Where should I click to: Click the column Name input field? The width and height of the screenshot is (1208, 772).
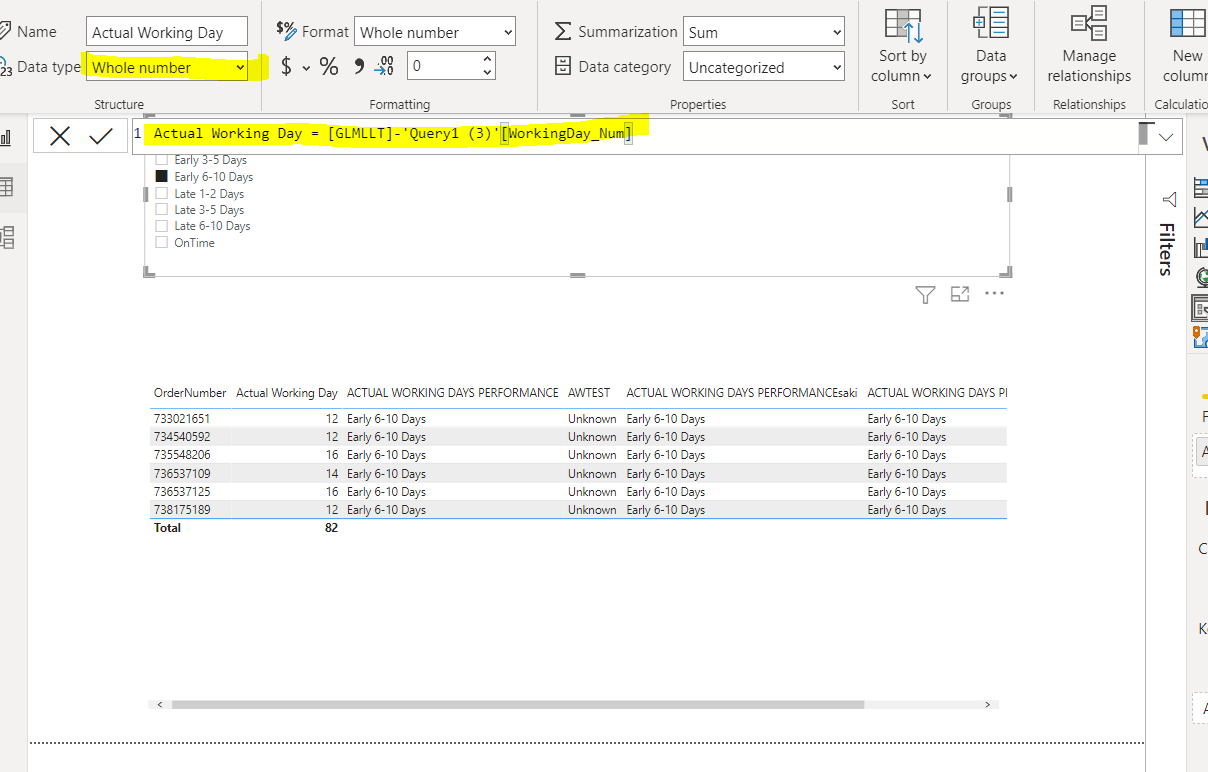[x=167, y=32]
